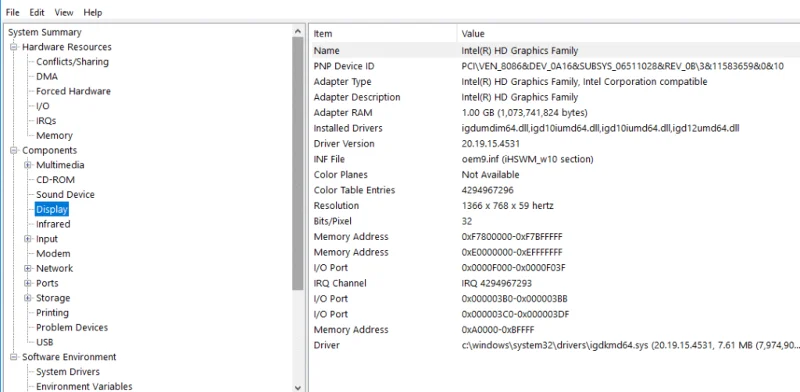Image resolution: width=800 pixels, height=392 pixels.
Task: Select the PNP Device ID row
Action: pyautogui.click(x=555, y=66)
